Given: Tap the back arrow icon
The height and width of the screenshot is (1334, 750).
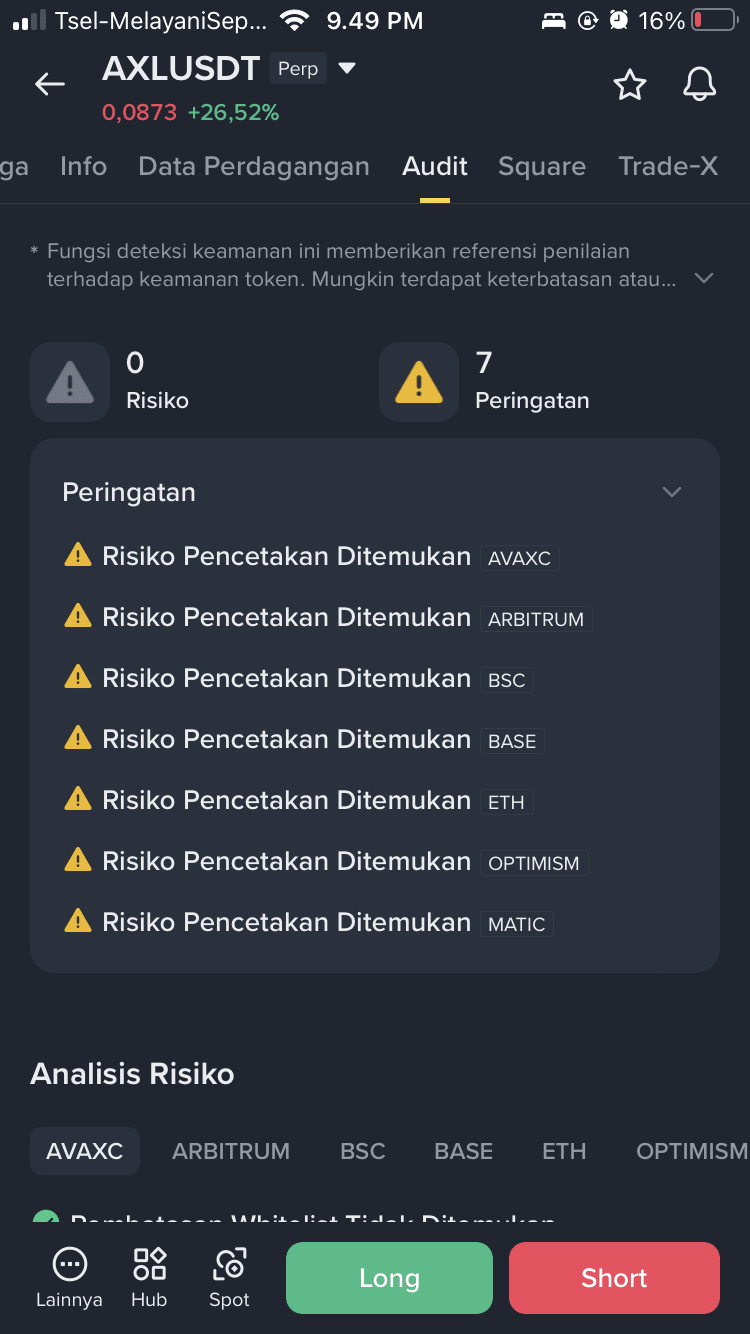Looking at the screenshot, I should point(50,85).
